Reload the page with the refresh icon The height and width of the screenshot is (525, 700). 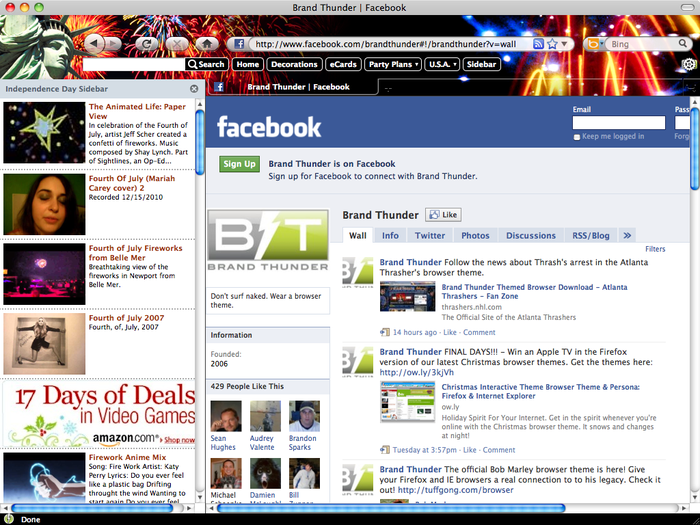[146, 44]
